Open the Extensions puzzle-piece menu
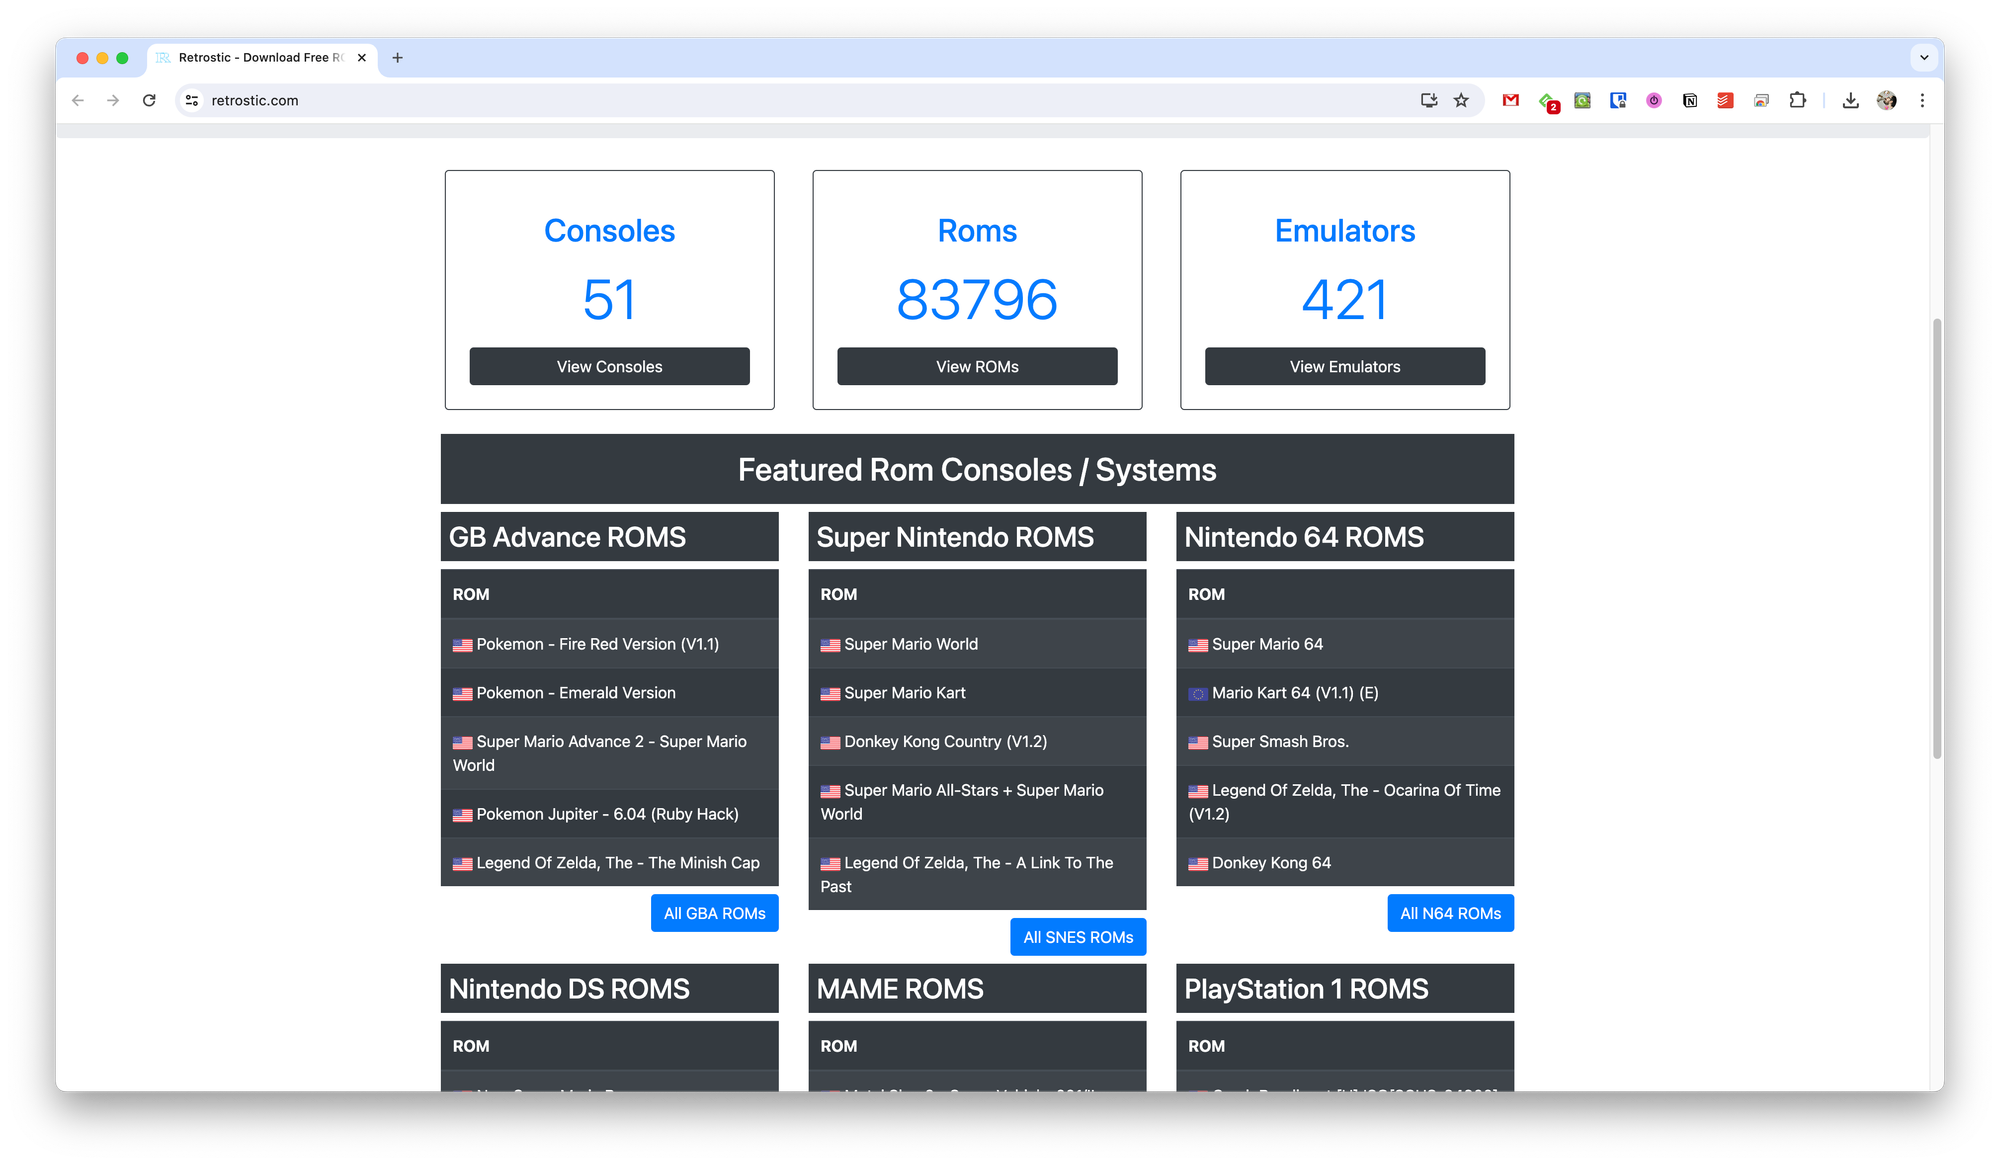This screenshot has width=2000, height=1165. [1797, 100]
